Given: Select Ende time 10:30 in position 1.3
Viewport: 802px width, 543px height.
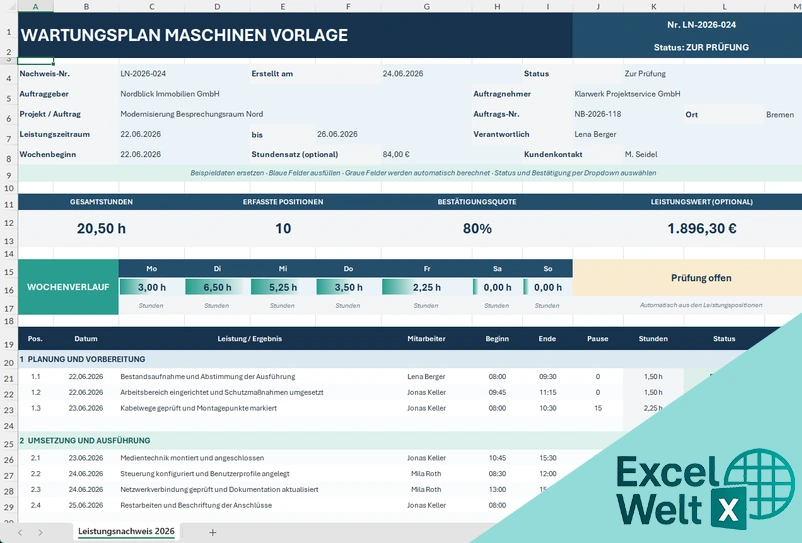Looking at the screenshot, I should point(547,408).
